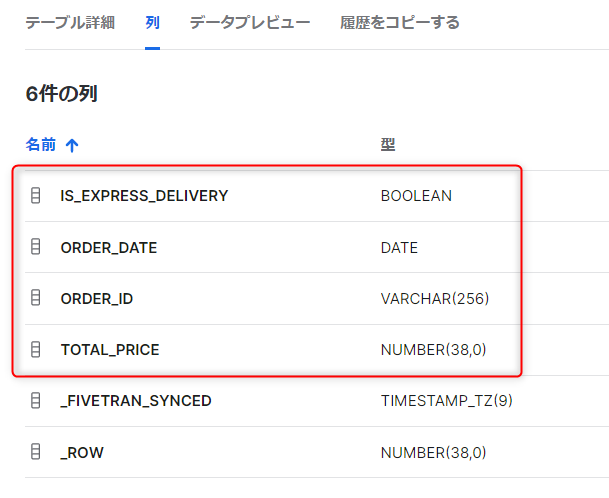Viewport: 609px width, 498px height.
Task: Click the ascending sort arrow next to 名前
Action: (x=72, y=145)
